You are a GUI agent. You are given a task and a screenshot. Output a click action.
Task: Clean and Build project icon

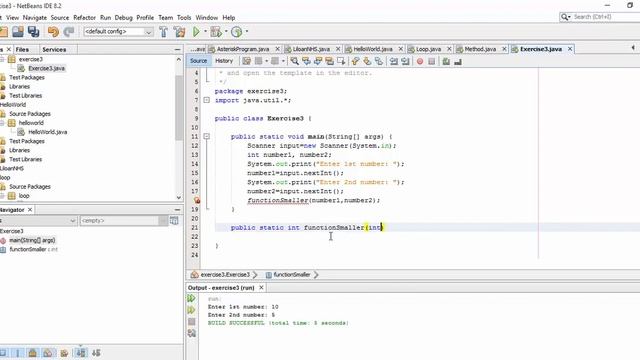[x=179, y=31]
